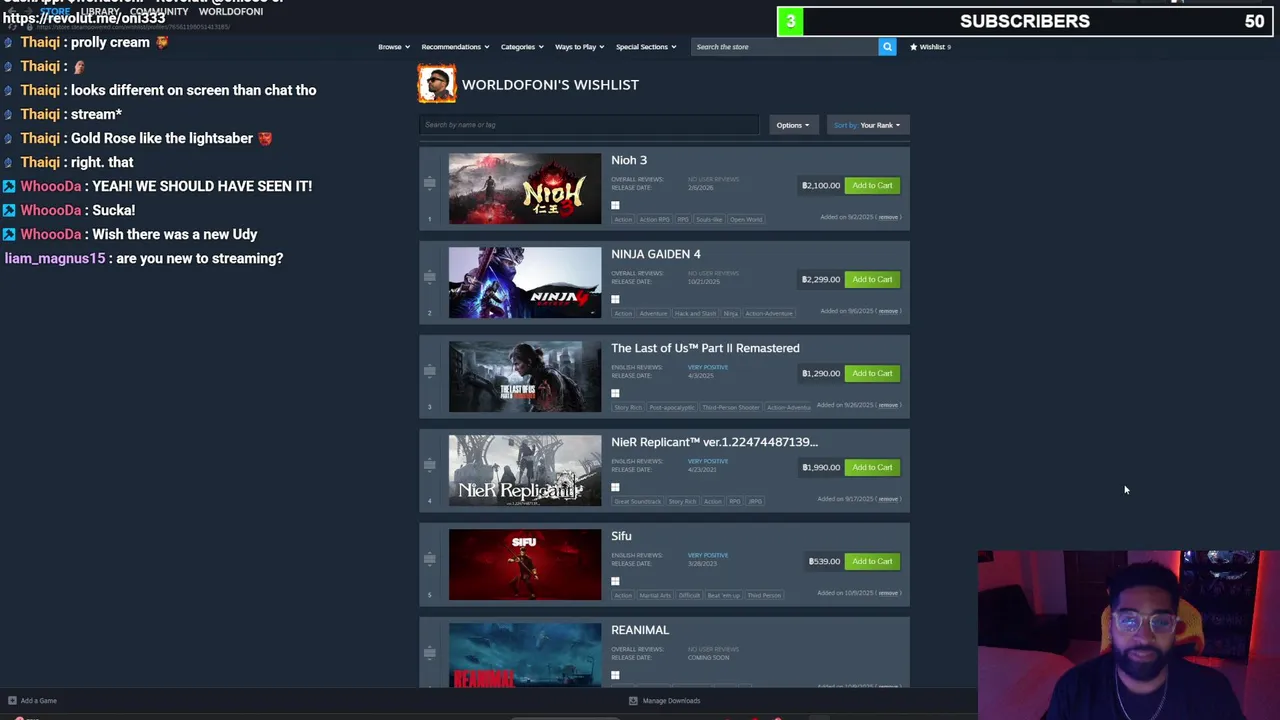Click the Windows platform icon on NieR Replicant
Screen dimensions: 1280x720
[615, 487]
